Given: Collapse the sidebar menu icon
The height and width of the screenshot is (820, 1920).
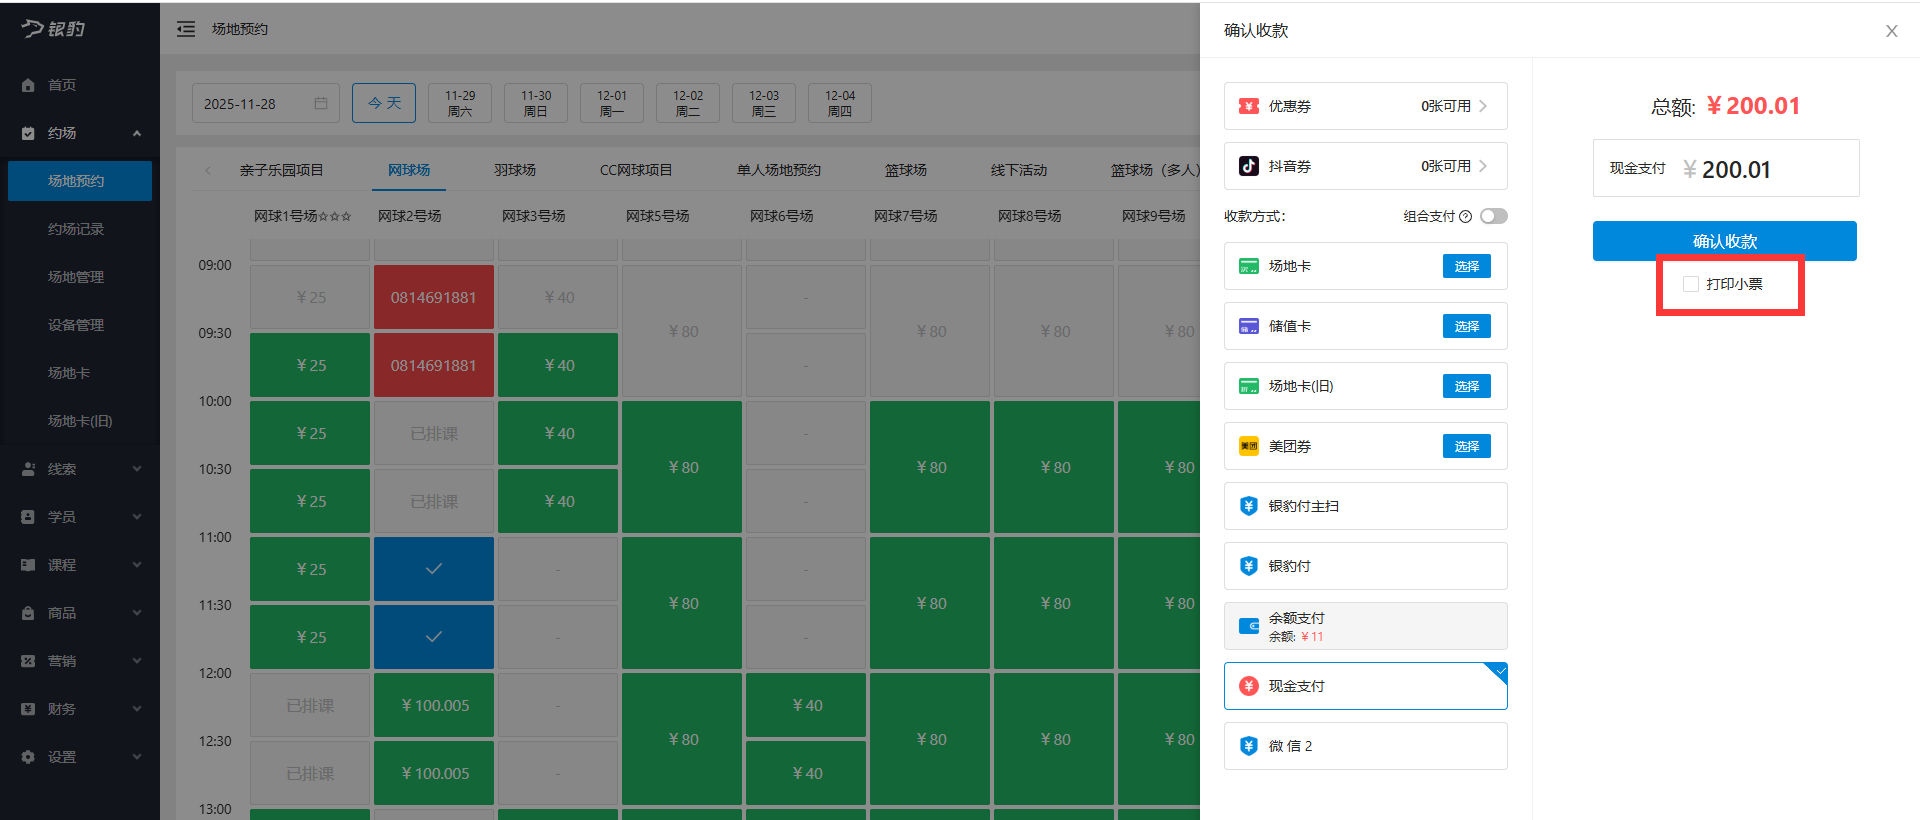Looking at the screenshot, I should click(186, 29).
